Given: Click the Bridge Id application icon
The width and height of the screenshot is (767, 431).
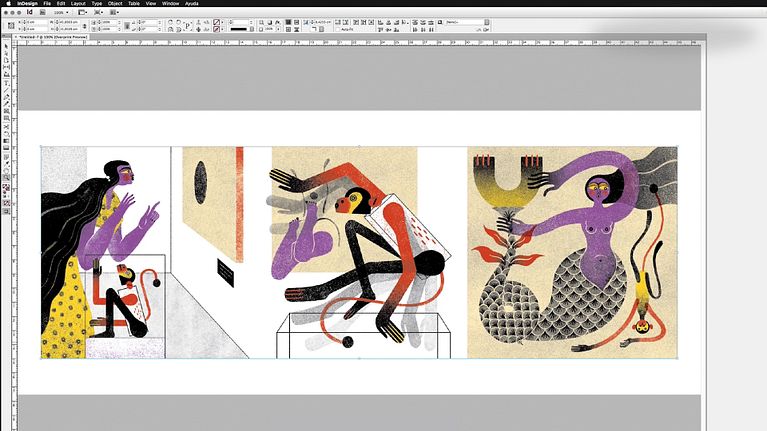Looking at the screenshot, I should [29, 13].
